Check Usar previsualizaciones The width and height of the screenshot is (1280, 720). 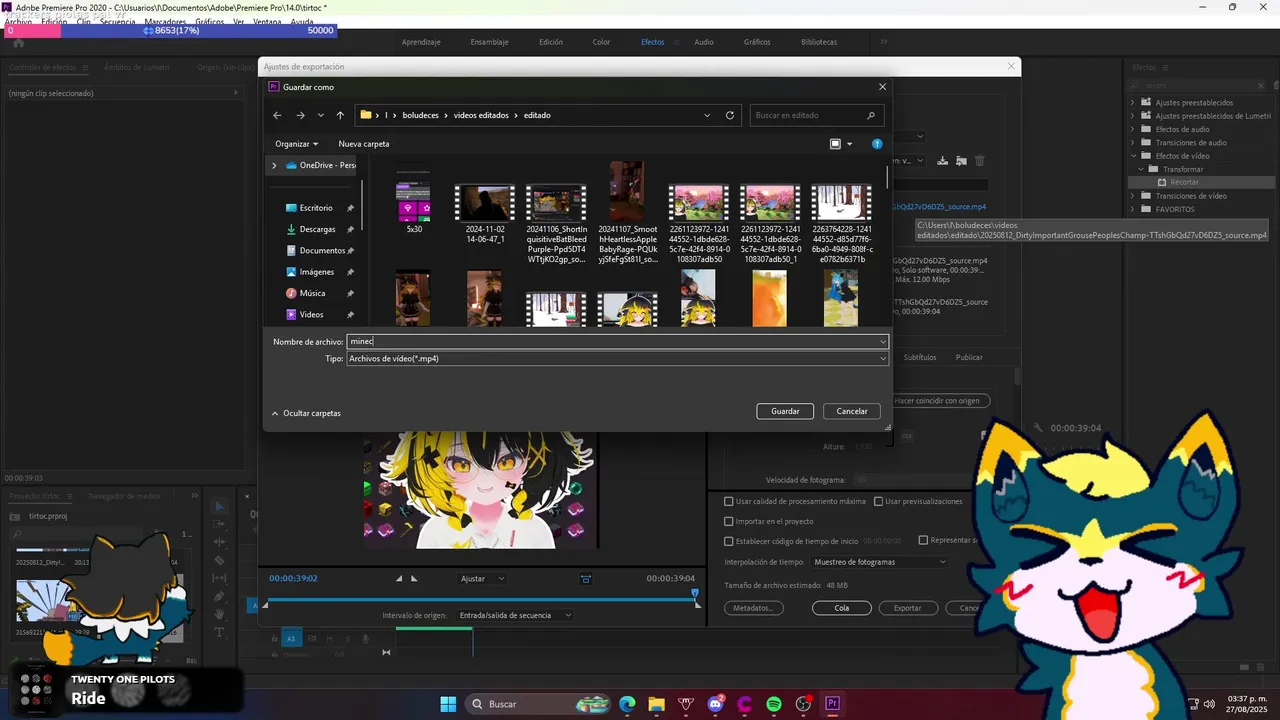click(879, 501)
